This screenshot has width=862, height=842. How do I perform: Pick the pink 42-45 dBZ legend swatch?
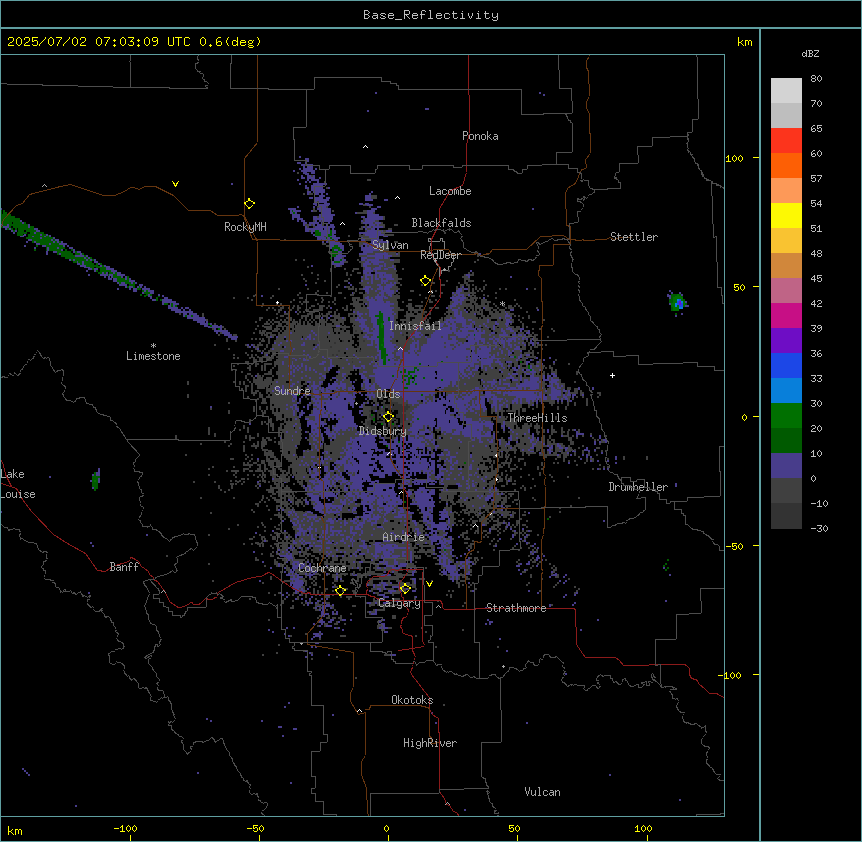pos(786,291)
